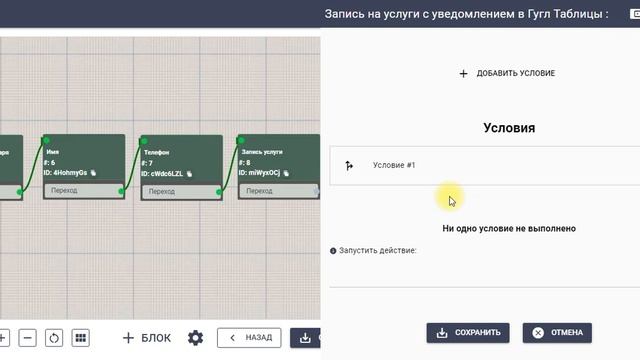Toggle the grid layout icon

pyautogui.click(x=81, y=338)
